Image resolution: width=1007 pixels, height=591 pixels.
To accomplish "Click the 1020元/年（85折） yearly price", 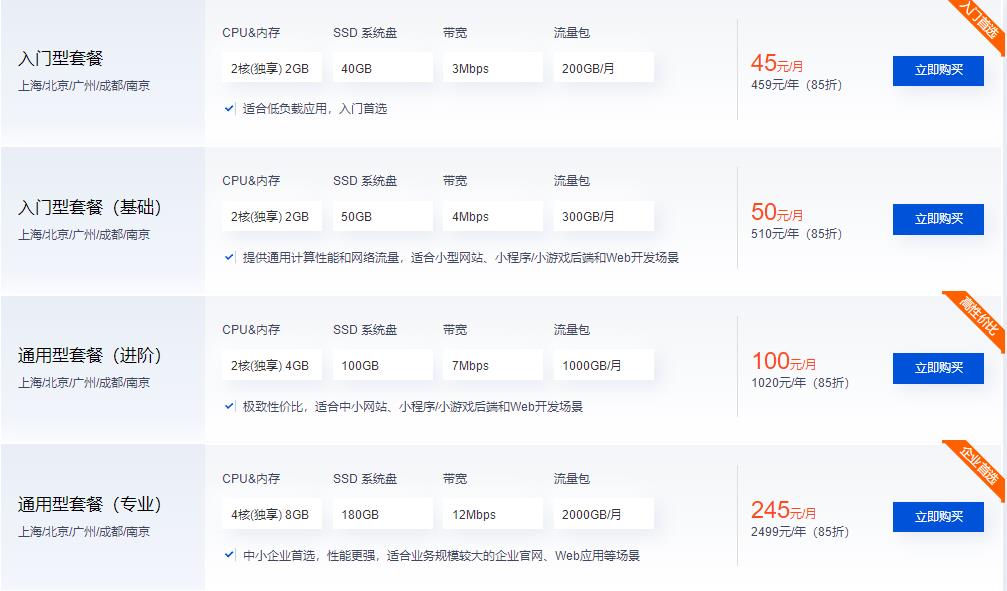I will [x=800, y=383].
